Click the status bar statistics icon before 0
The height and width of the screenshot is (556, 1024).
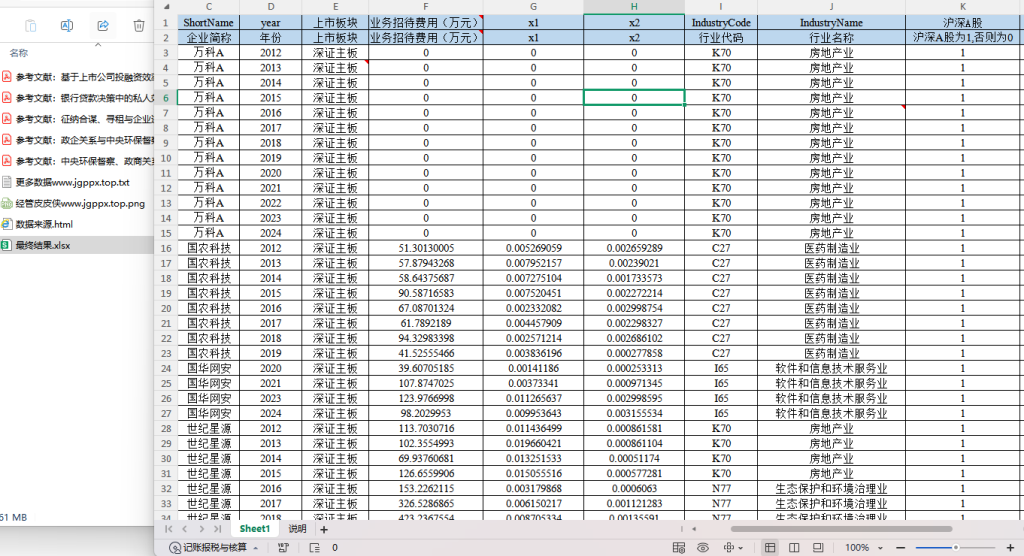tap(315, 548)
